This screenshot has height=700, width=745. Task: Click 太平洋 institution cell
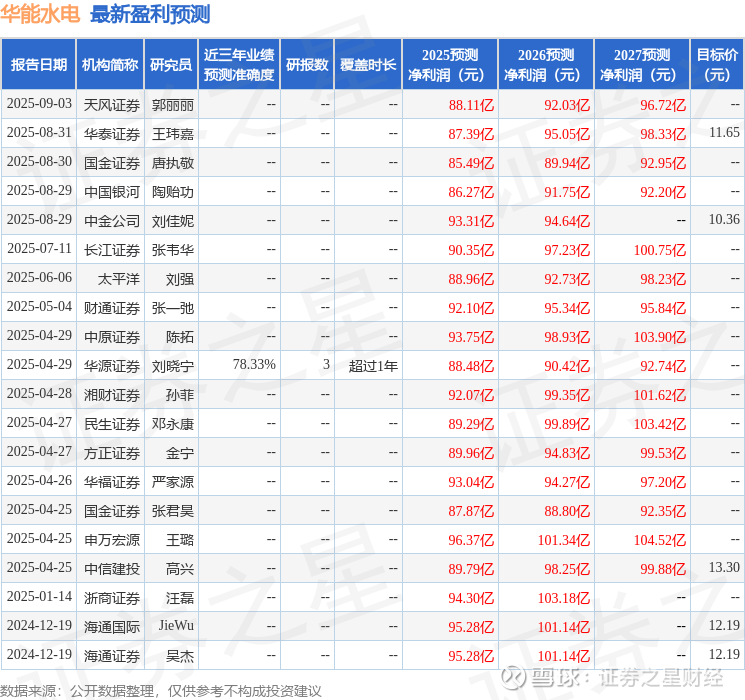point(119,279)
